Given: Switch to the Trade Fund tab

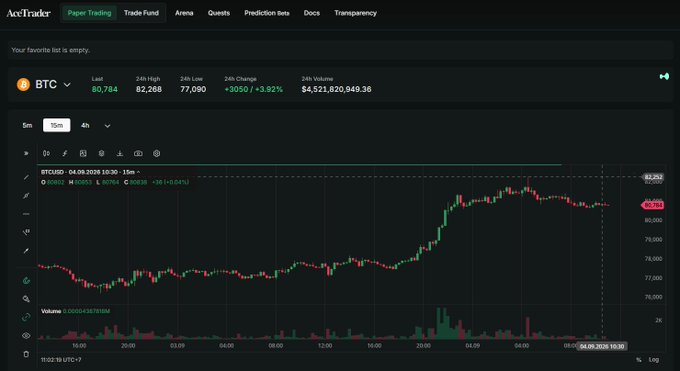Looking at the screenshot, I should point(141,13).
